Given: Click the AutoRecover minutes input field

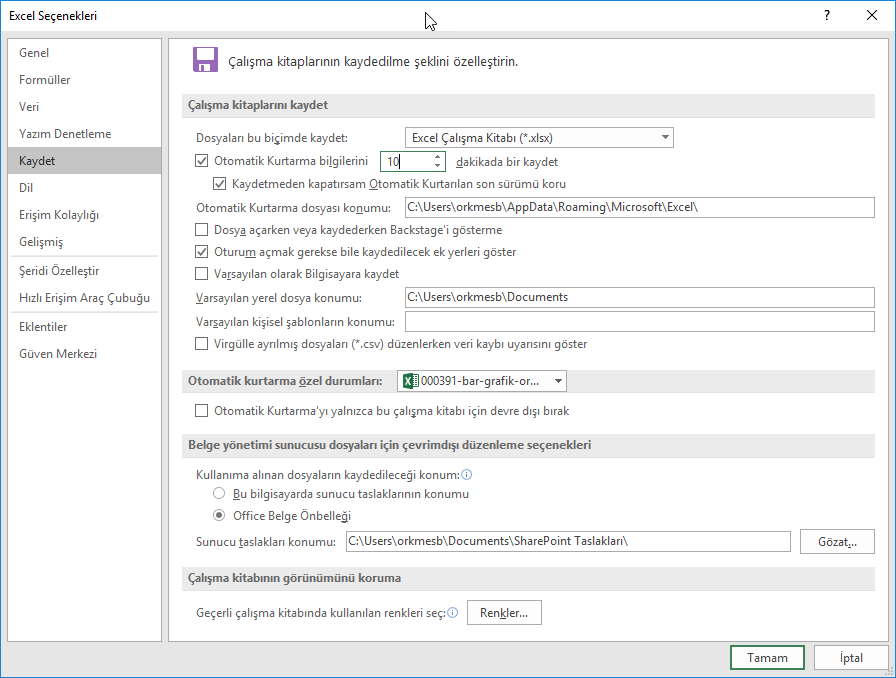Looking at the screenshot, I should (x=406, y=161).
